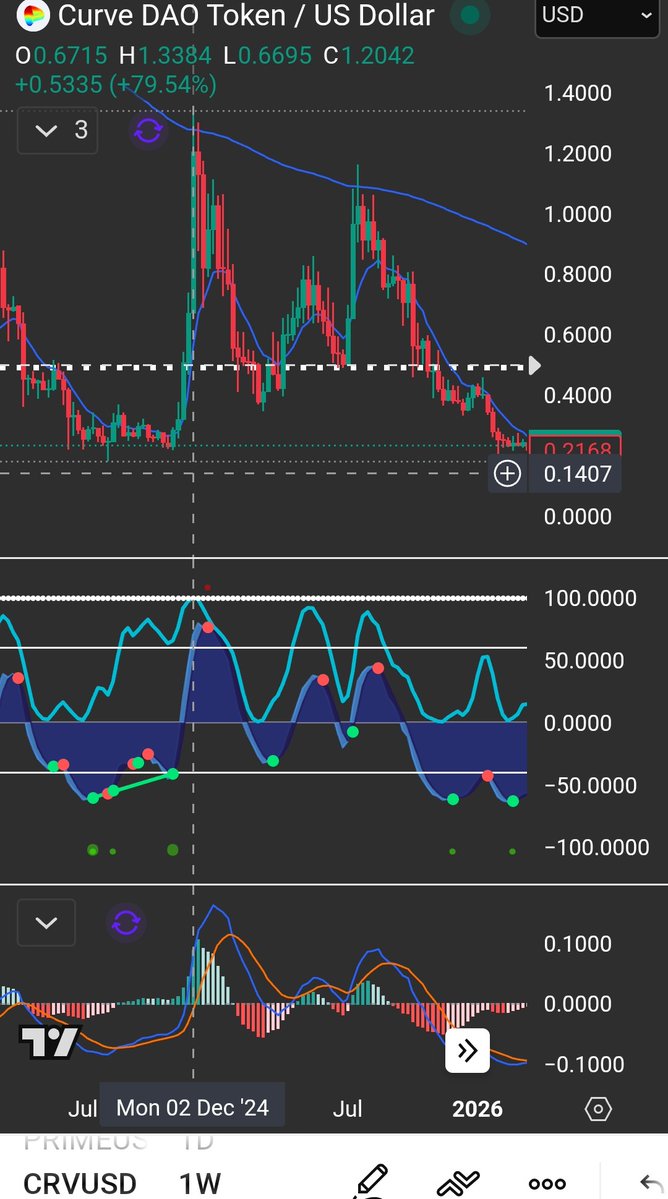Tap the Curve DAO Token / US Dollar title
668x1199 pixels.
(246, 15)
